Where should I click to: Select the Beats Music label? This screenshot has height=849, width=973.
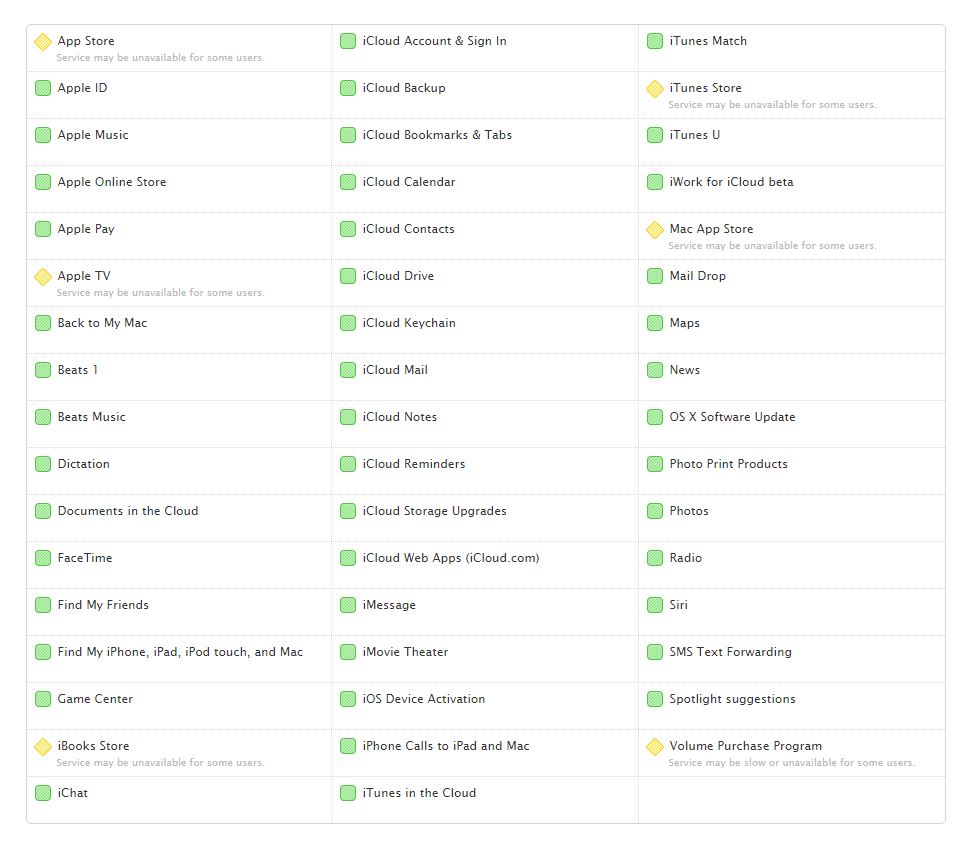pos(91,417)
